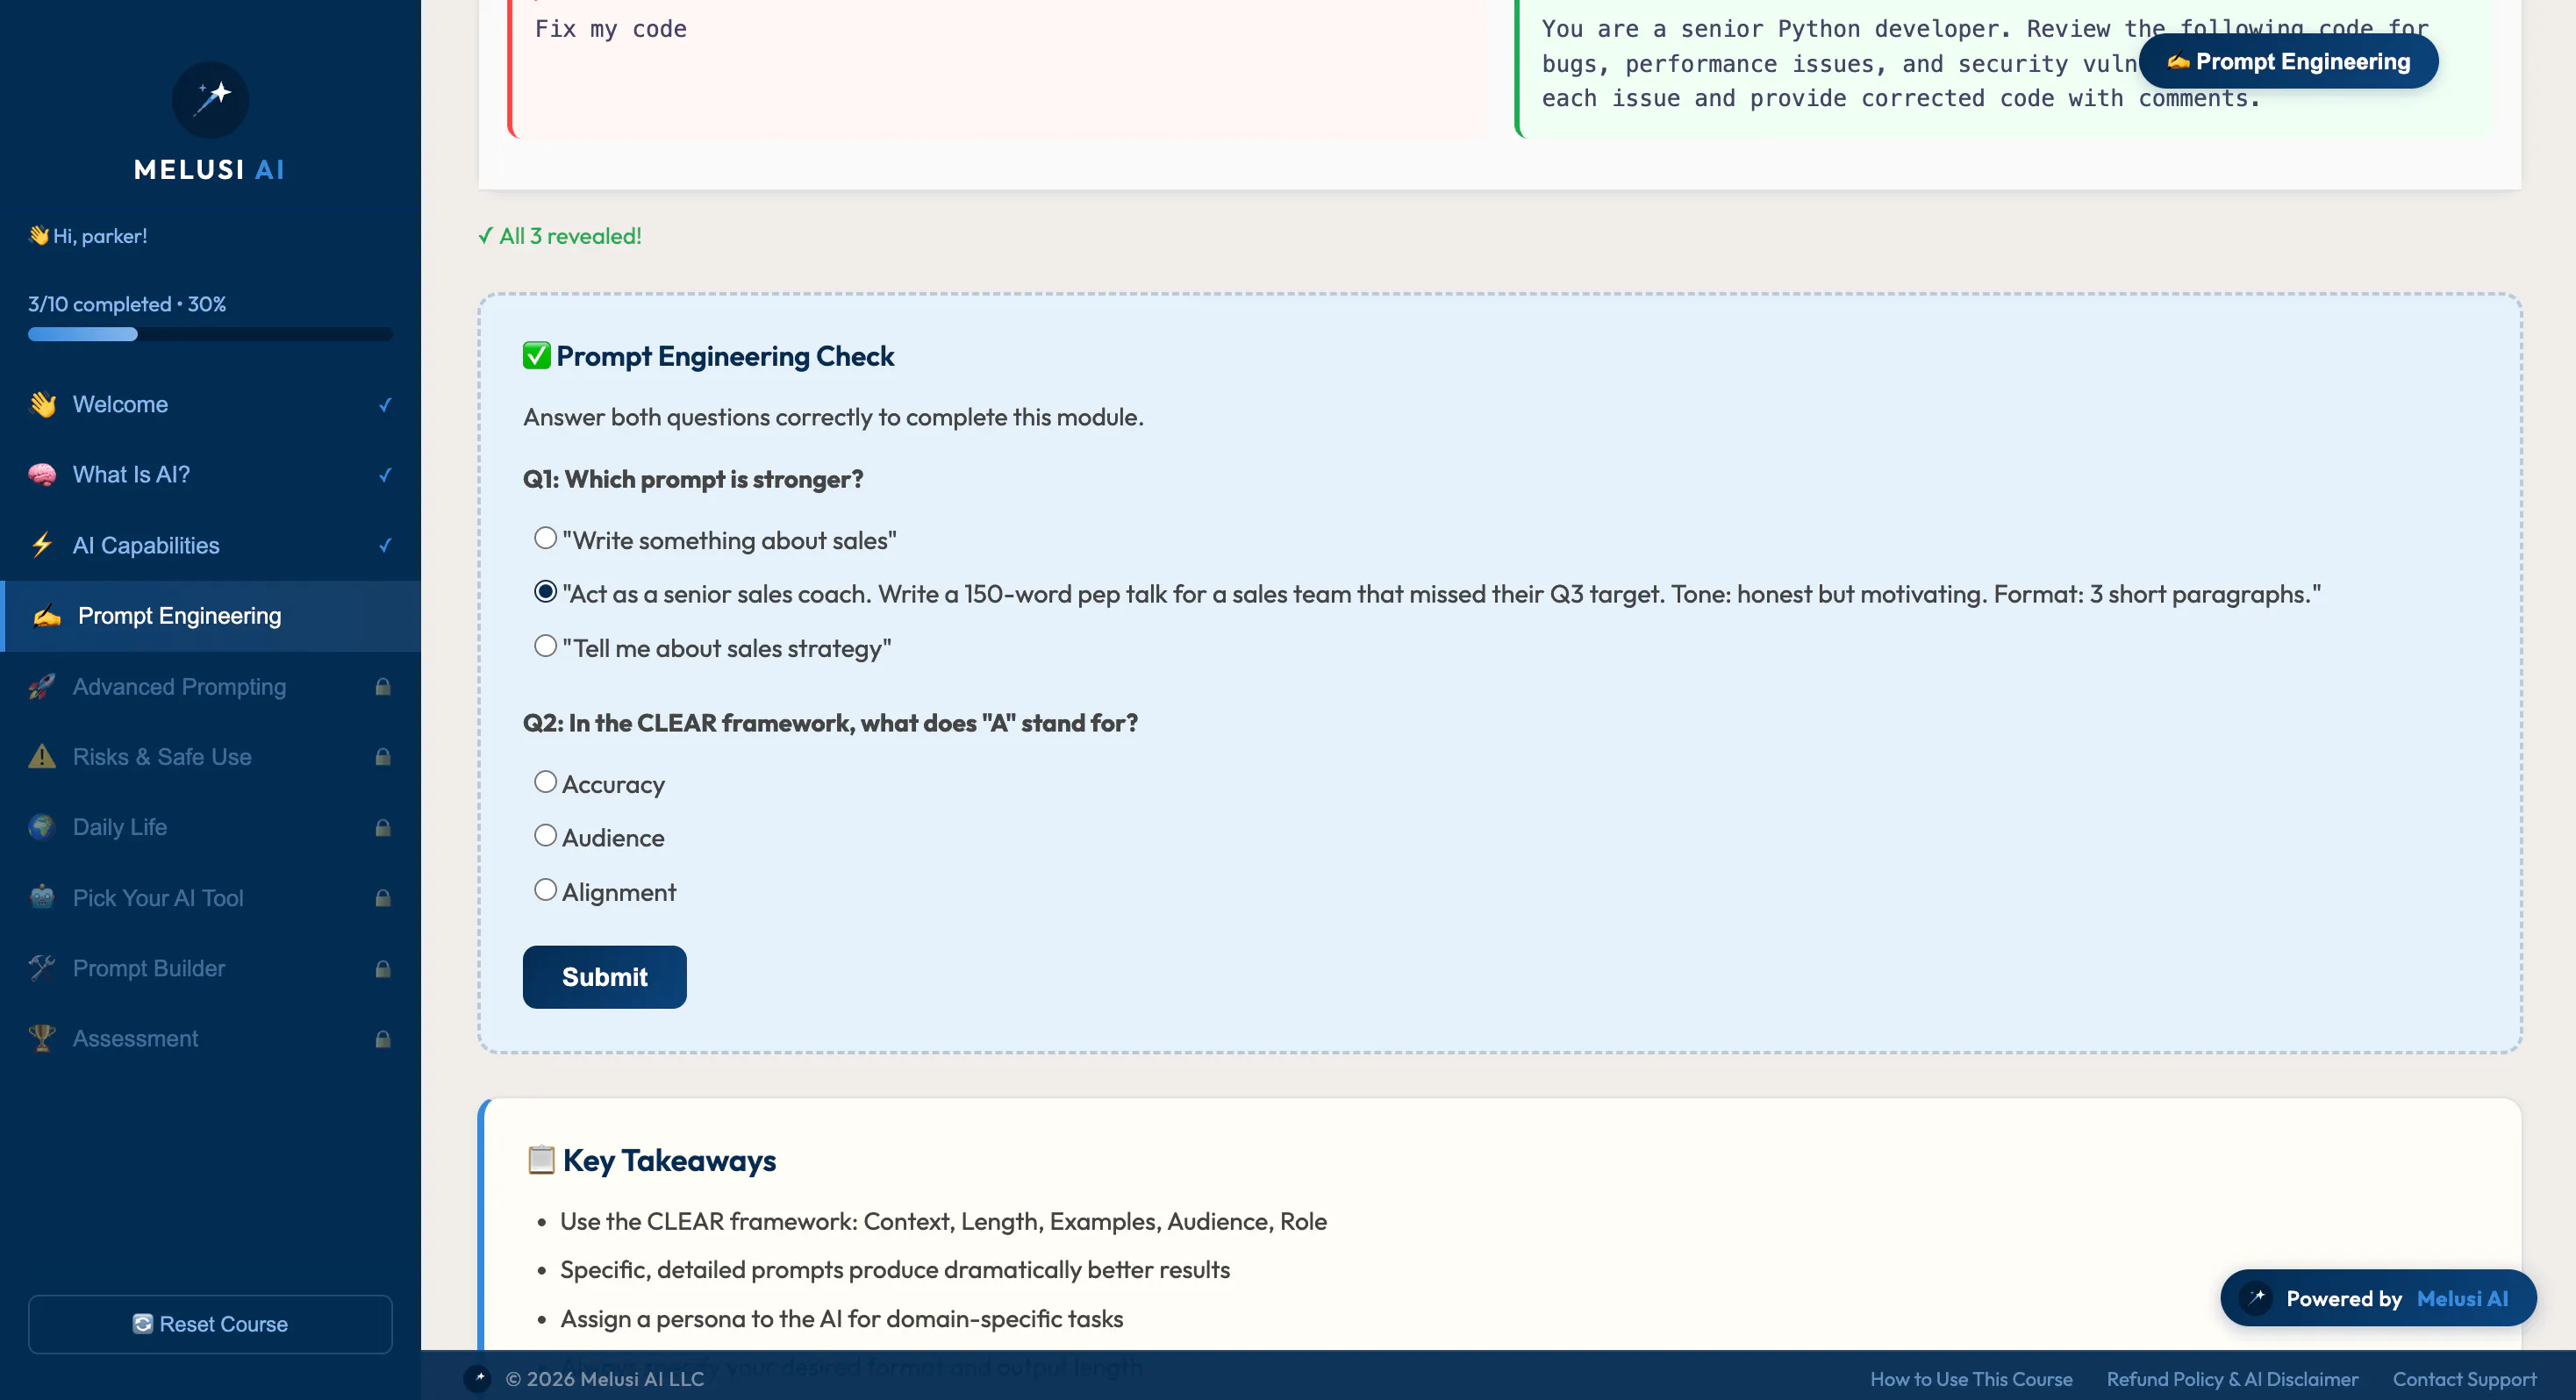Click the Daily Life lock icon
The height and width of the screenshot is (1400, 2576).
pos(383,827)
